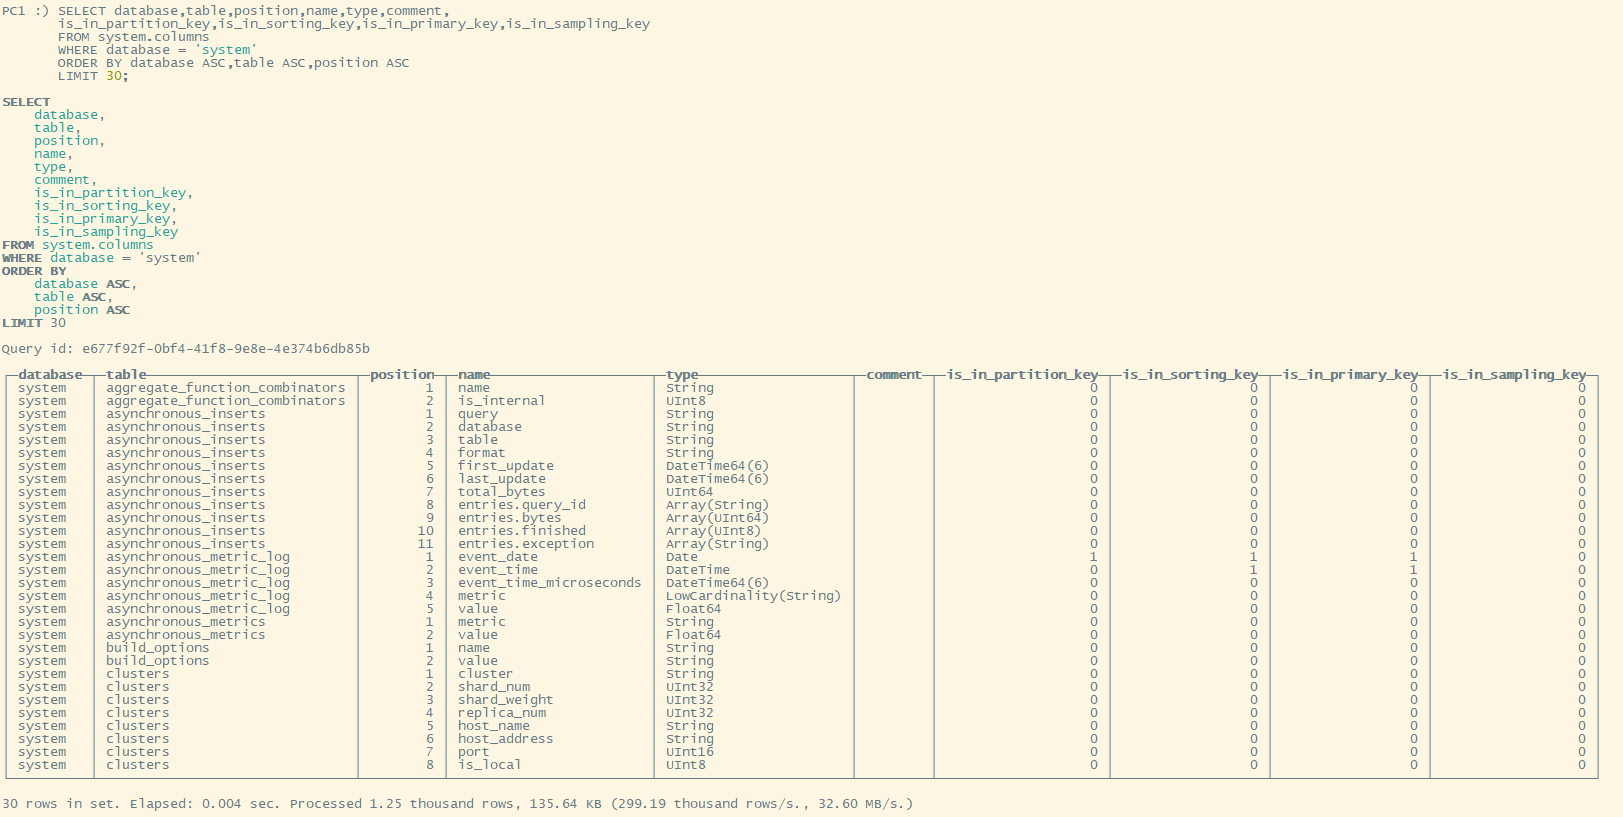This screenshot has width=1623, height=817.
Task: Select the 'replica_num' name cell
Action: point(502,713)
